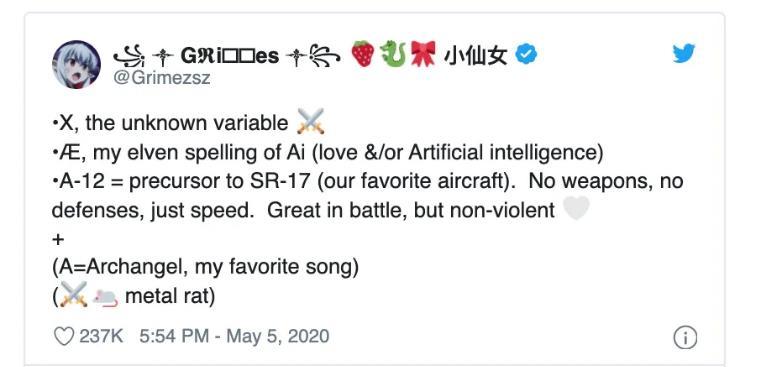Click the 'X, the unknown variable' line
Screen dimensions: 761x367
tap(170, 123)
